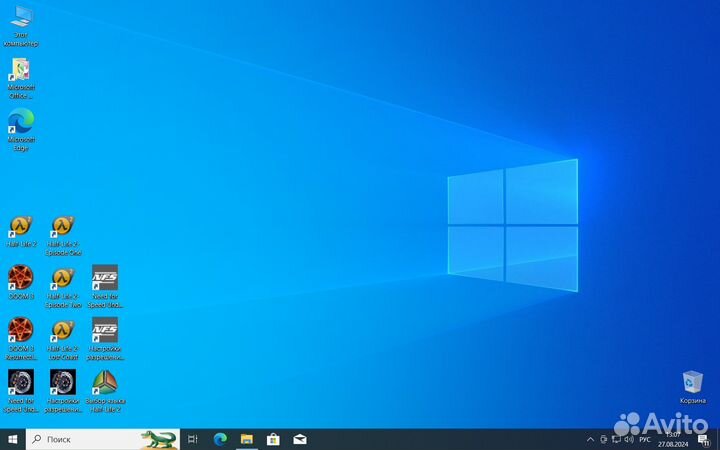The width and height of the screenshot is (720, 450).
Task: Open the clock and calendar flyout
Action: click(x=673, y=439)
